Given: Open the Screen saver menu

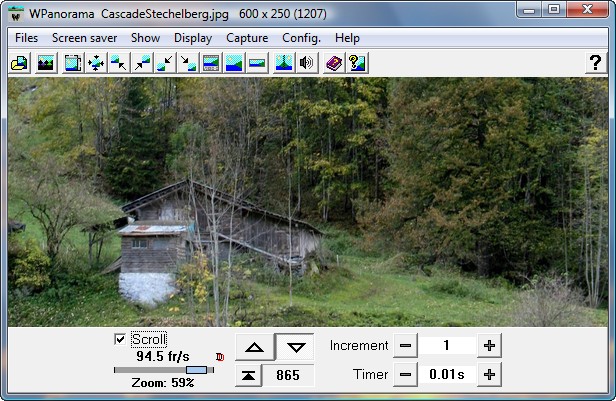Looking at the screenshot, I should coord(84,38).
